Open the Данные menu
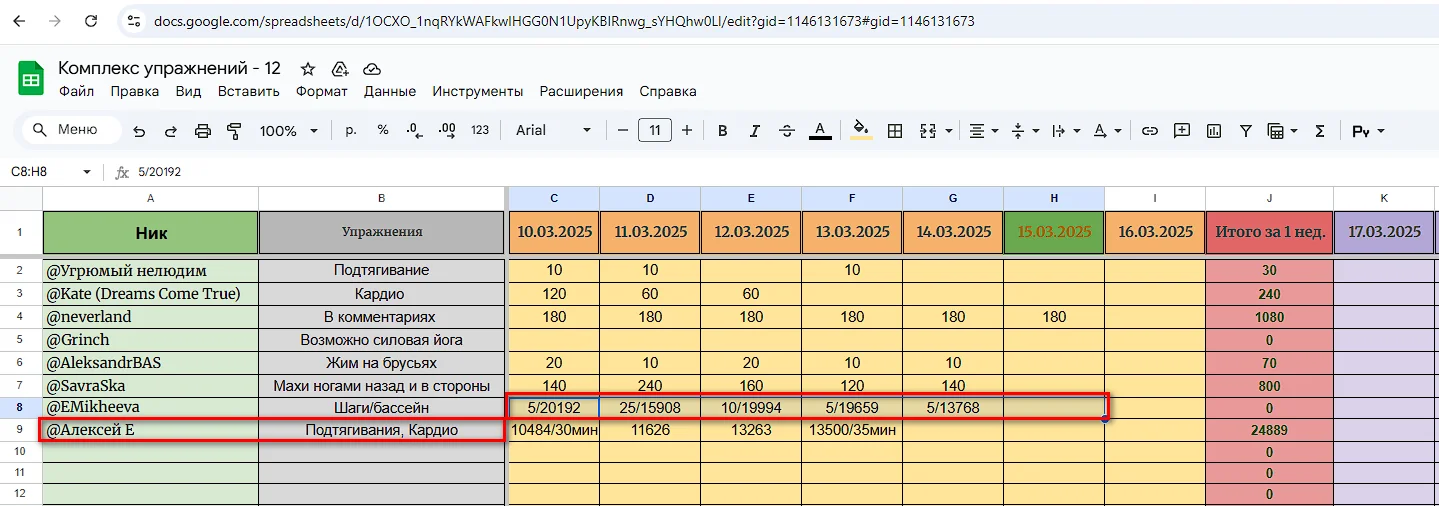1439x506 pixels. (390, 91)
